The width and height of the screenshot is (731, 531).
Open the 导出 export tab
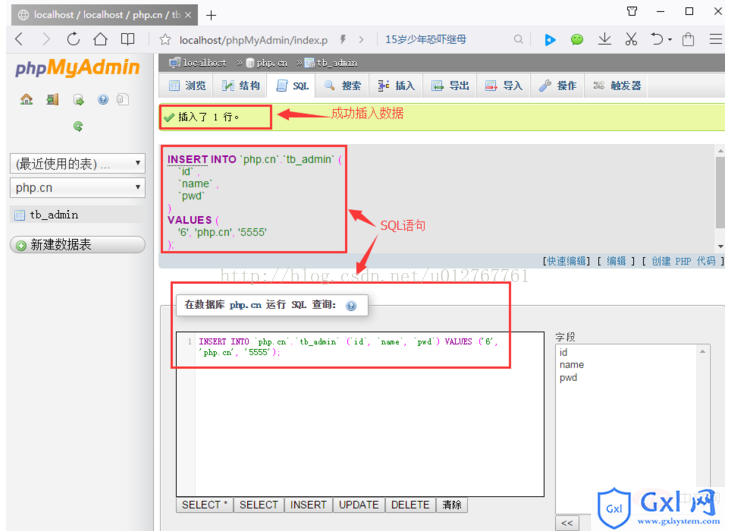point(450,85)
